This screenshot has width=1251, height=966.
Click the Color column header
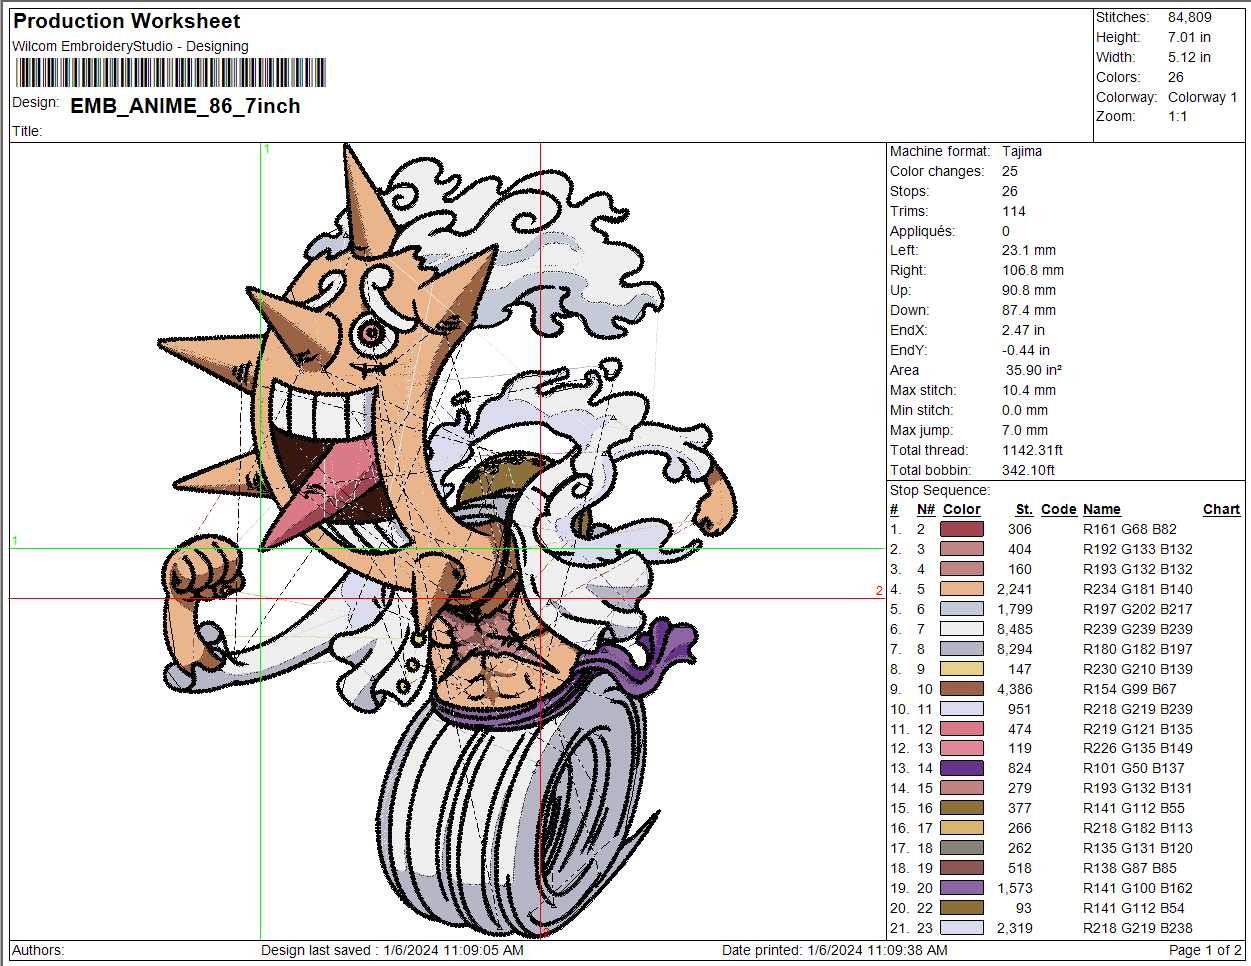click(961, 509)
